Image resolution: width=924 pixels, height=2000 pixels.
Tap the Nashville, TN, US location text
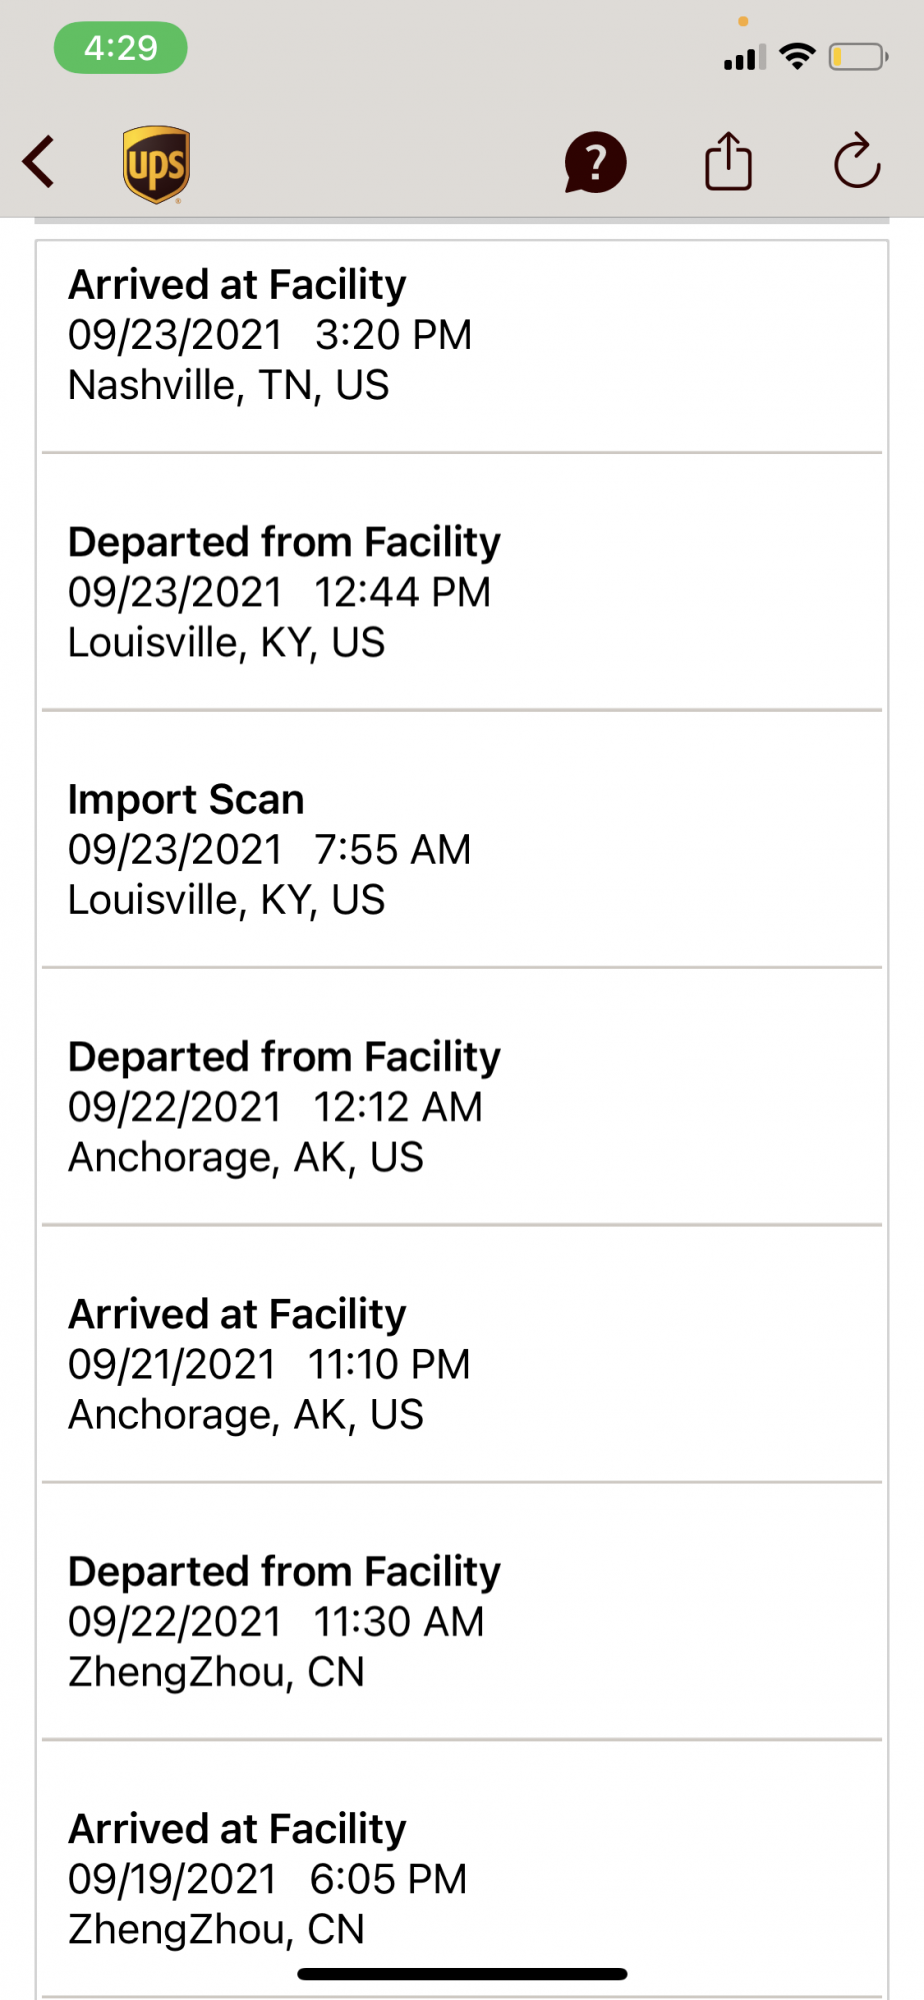(228, 385)
